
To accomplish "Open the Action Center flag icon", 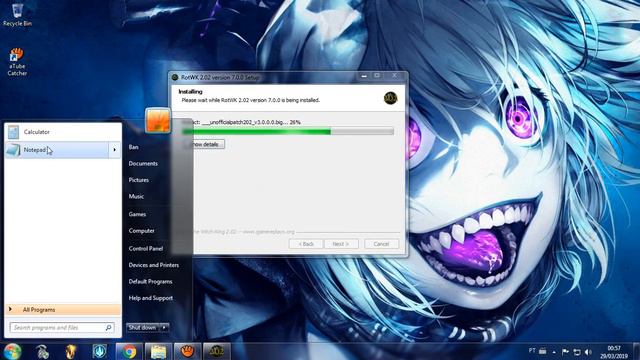I will tap(565, 351).
